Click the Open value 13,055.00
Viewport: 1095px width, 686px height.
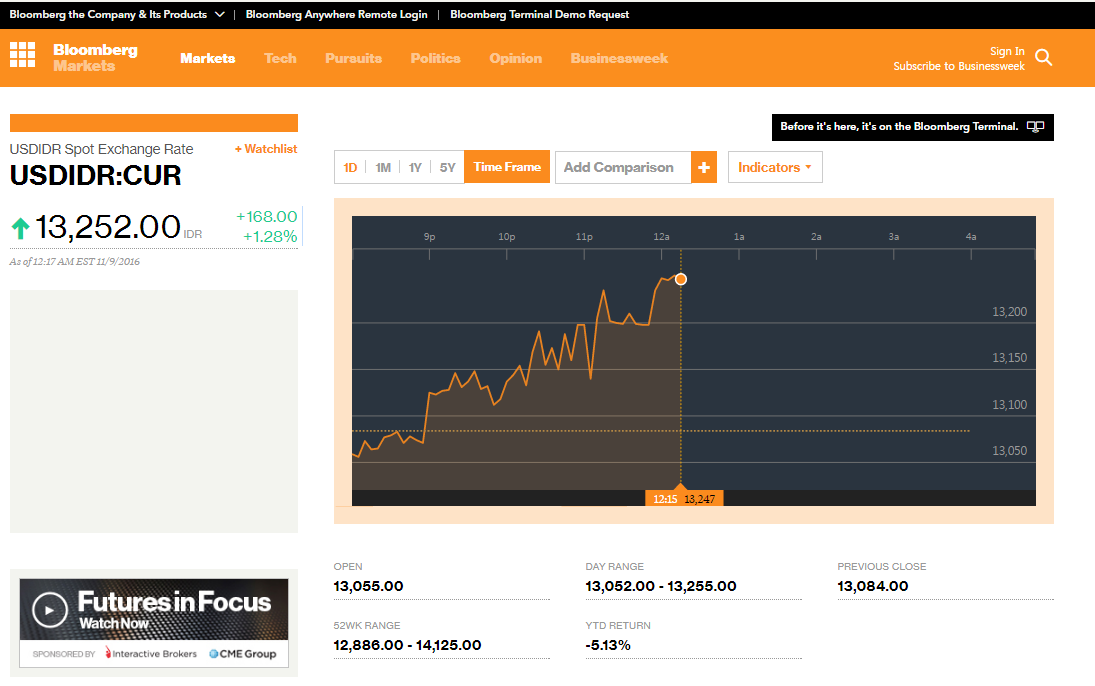(x=369, y=586)
